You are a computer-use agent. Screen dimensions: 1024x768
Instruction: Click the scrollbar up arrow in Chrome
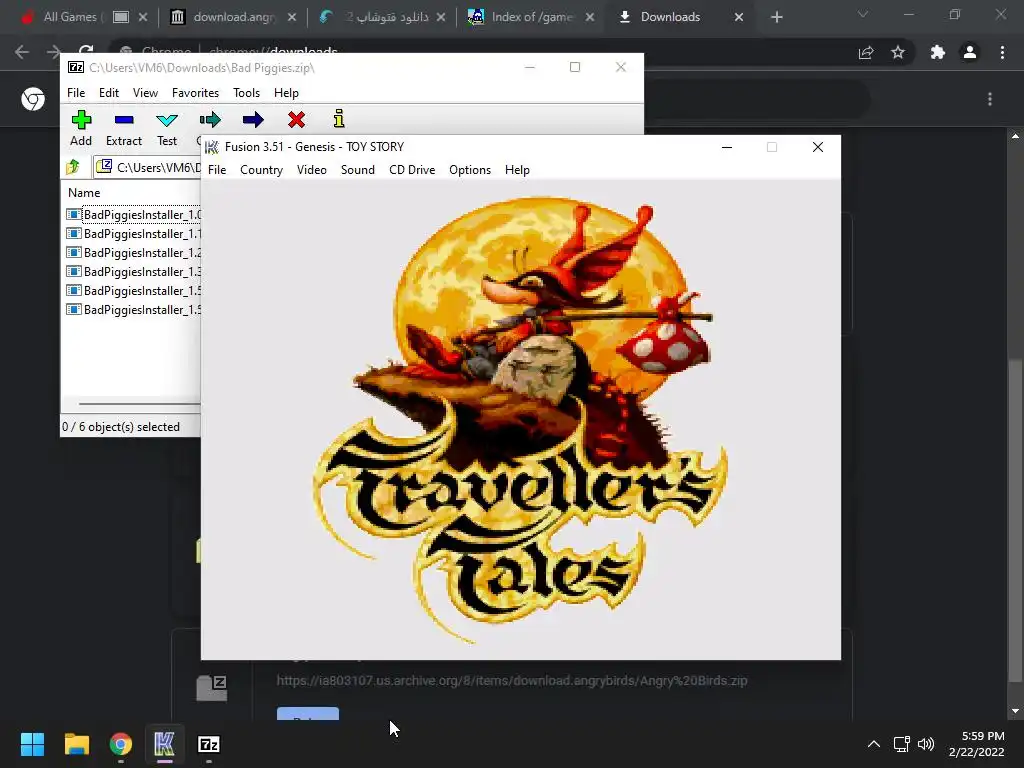coord(1015,136)
